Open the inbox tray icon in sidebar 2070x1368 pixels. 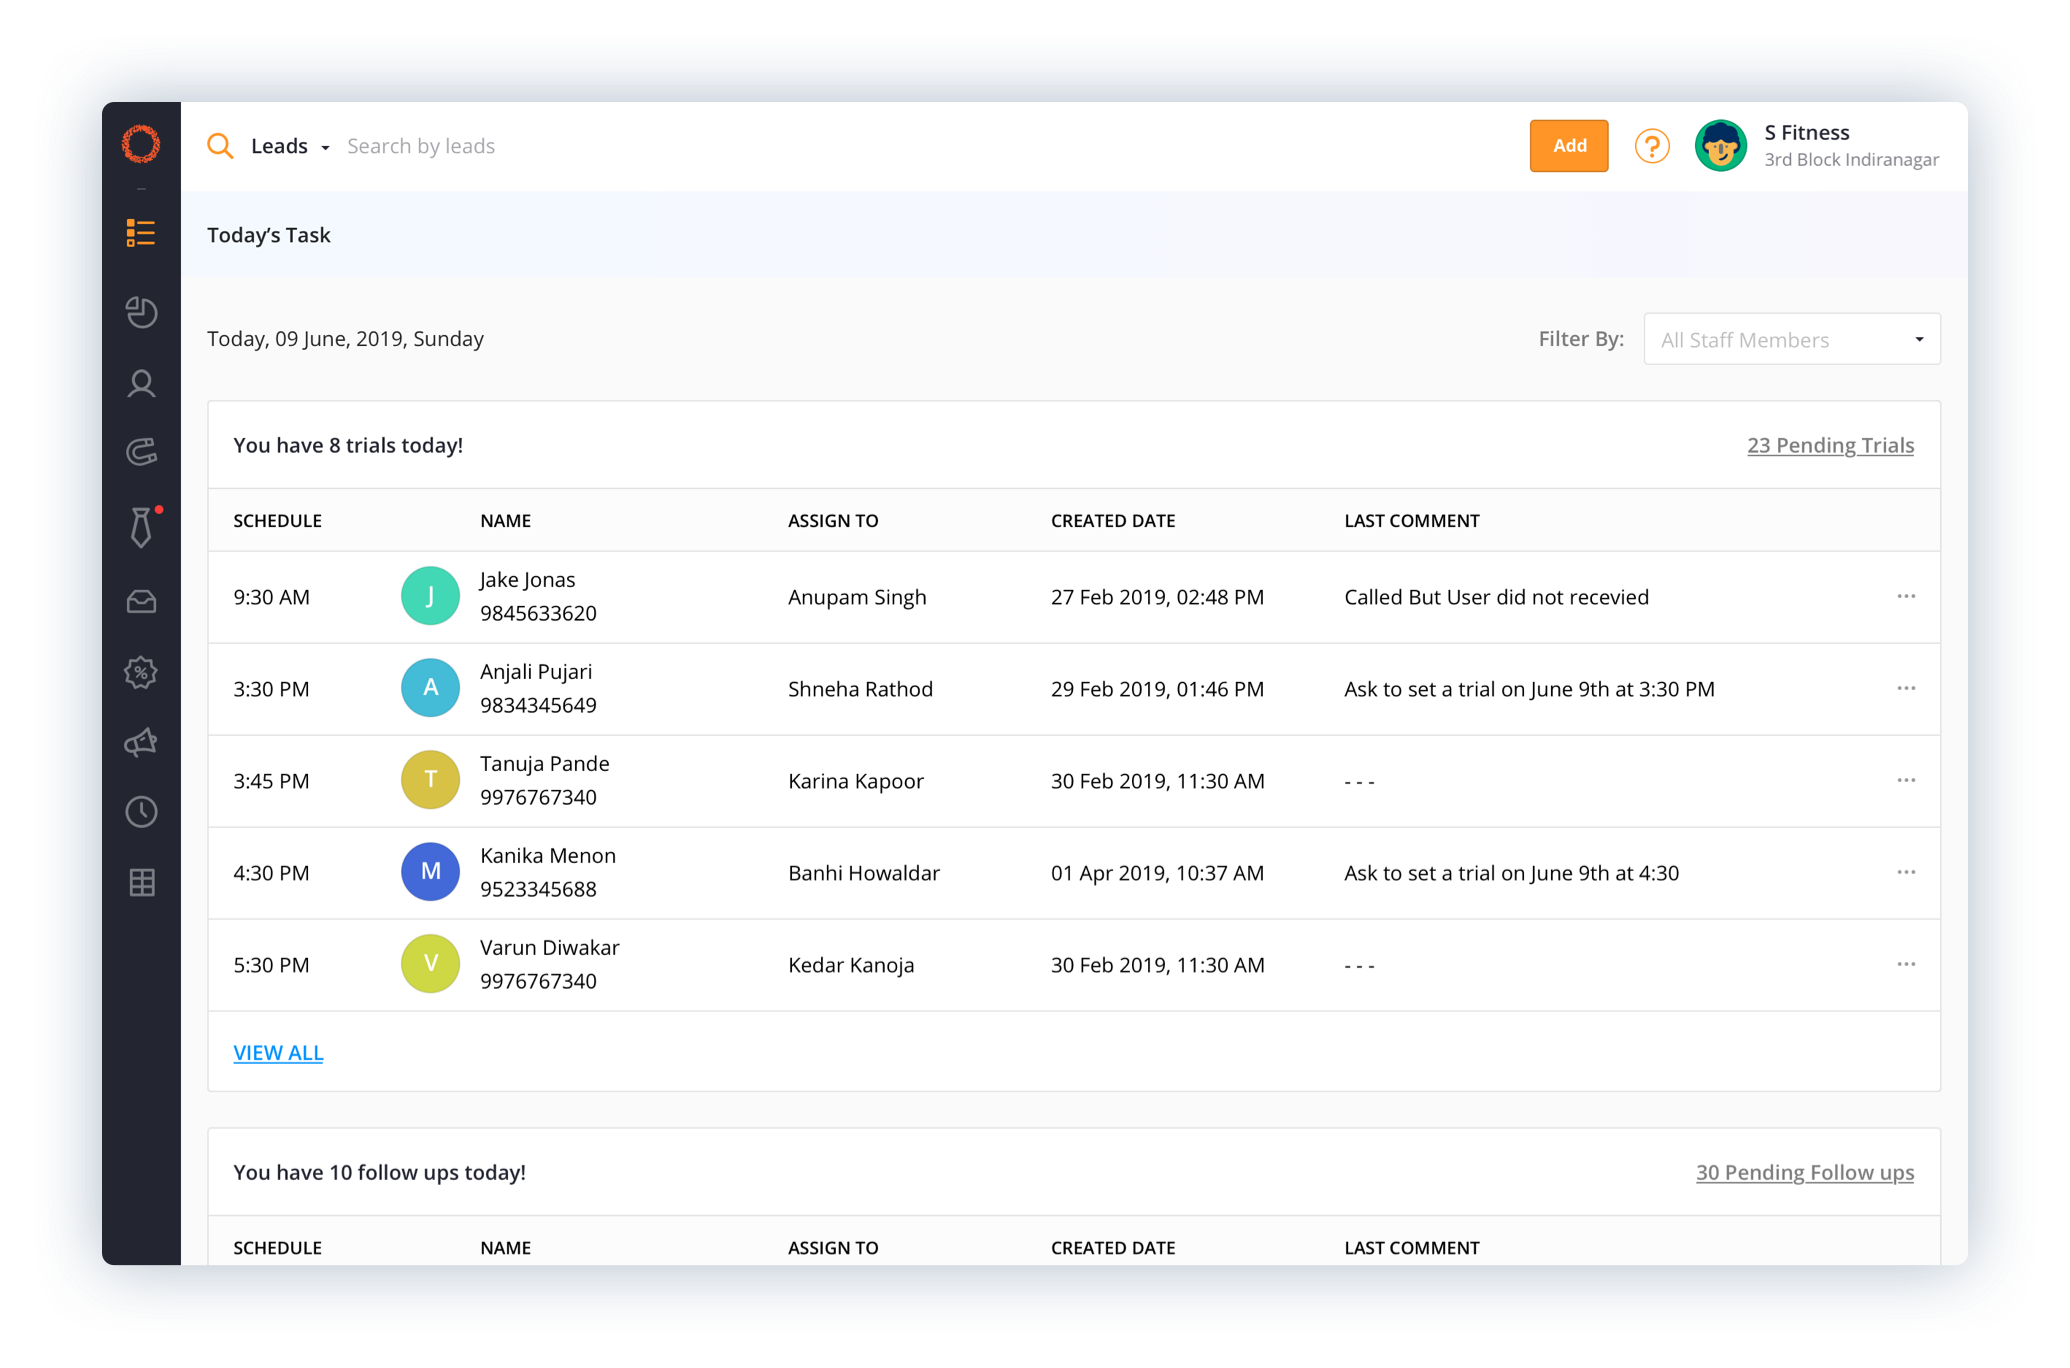coord(141,601)
